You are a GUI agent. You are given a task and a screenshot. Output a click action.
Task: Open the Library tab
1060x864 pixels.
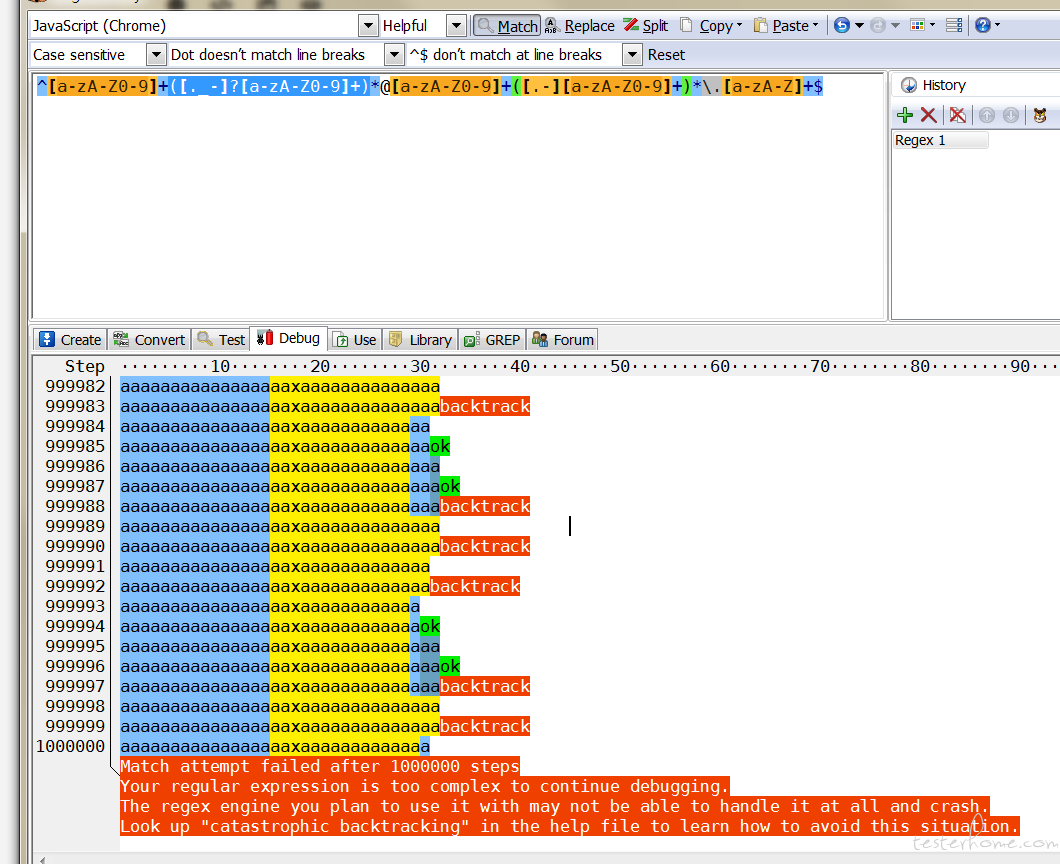click(420, 339)
